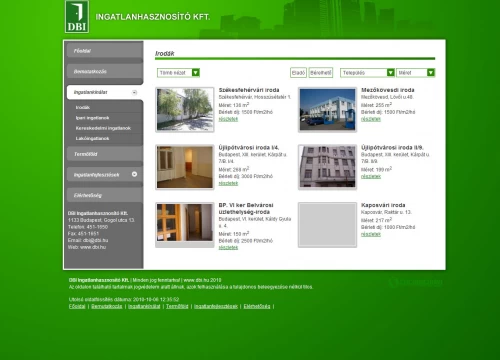Open the BP. VI ker Belvárosi thumbnail
This screenshot has width=500, height=360.
(x=185, y=225)
